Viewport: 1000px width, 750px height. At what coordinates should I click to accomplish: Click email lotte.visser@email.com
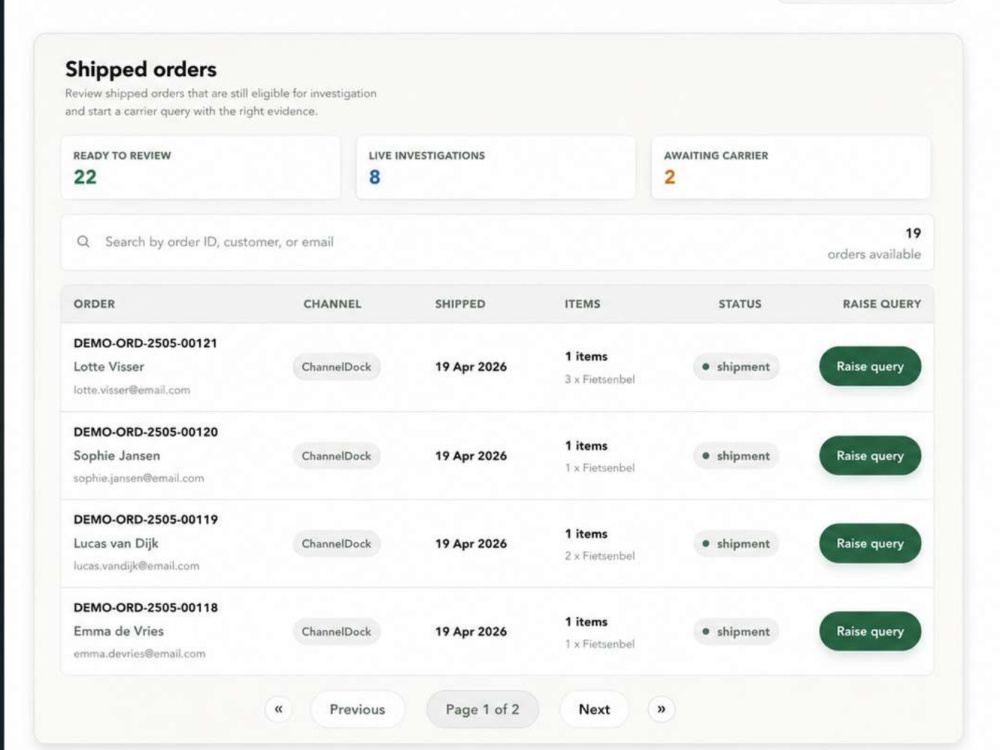132,390
